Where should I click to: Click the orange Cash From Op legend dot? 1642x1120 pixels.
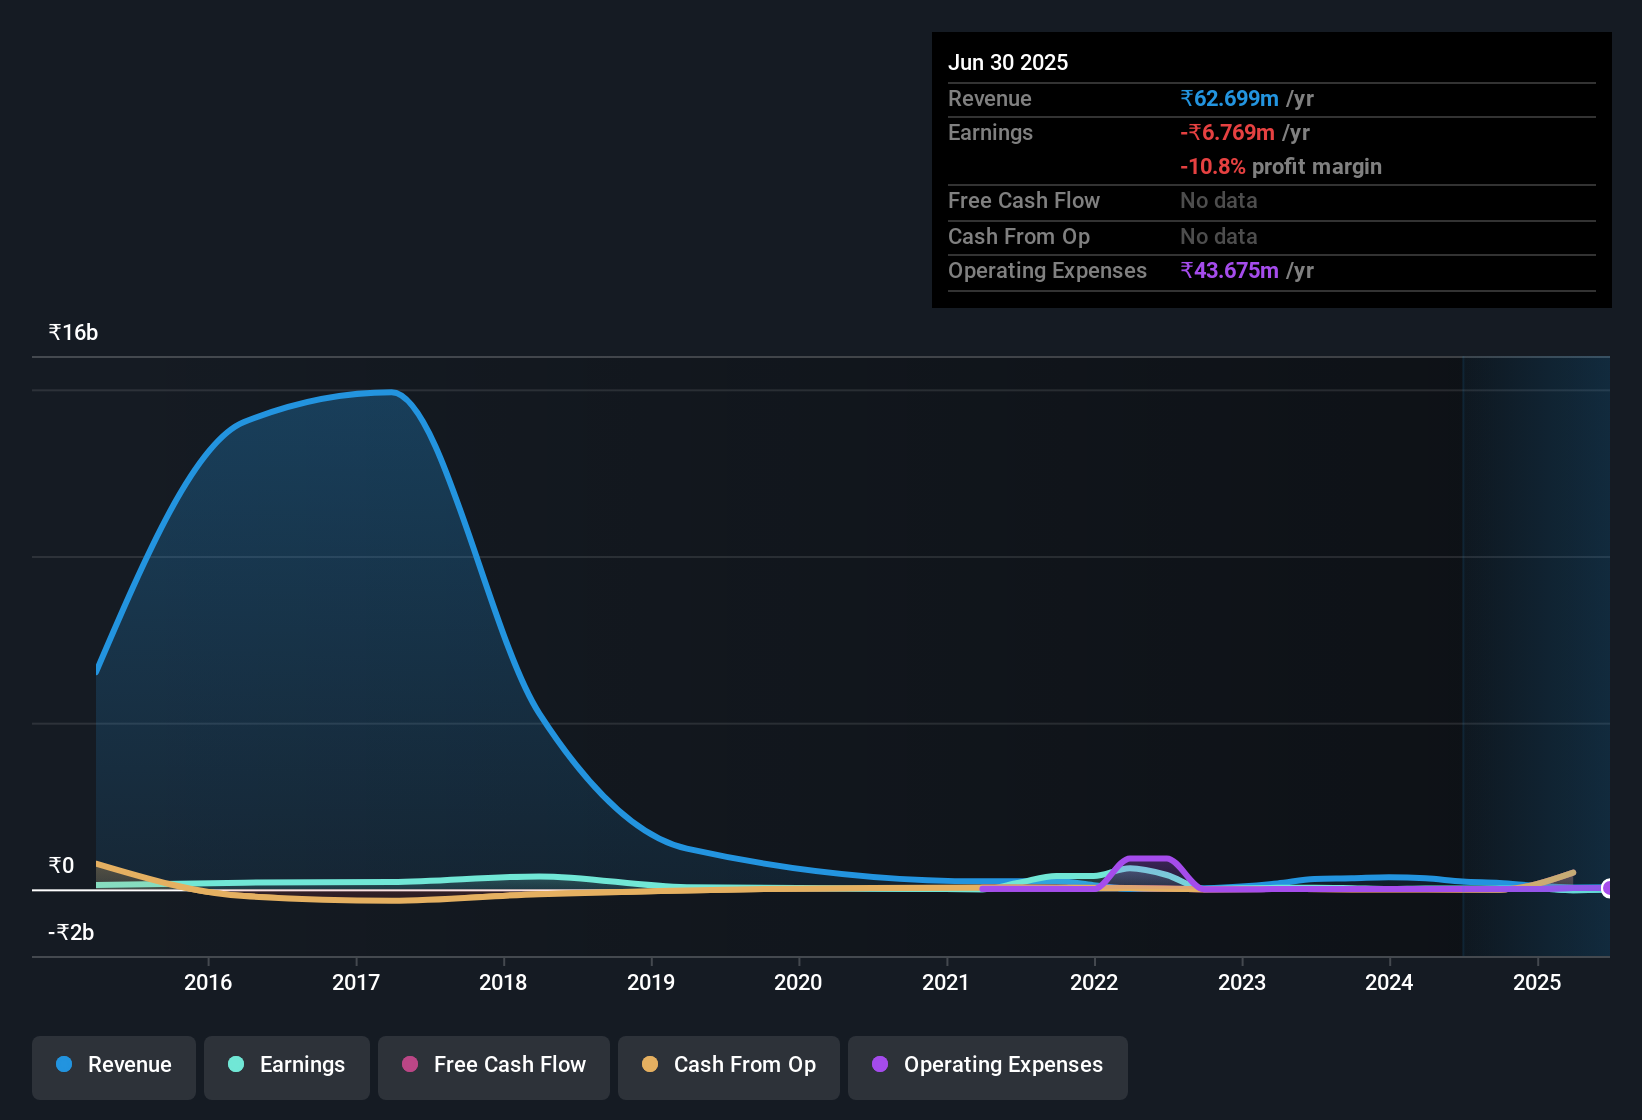650,1064
